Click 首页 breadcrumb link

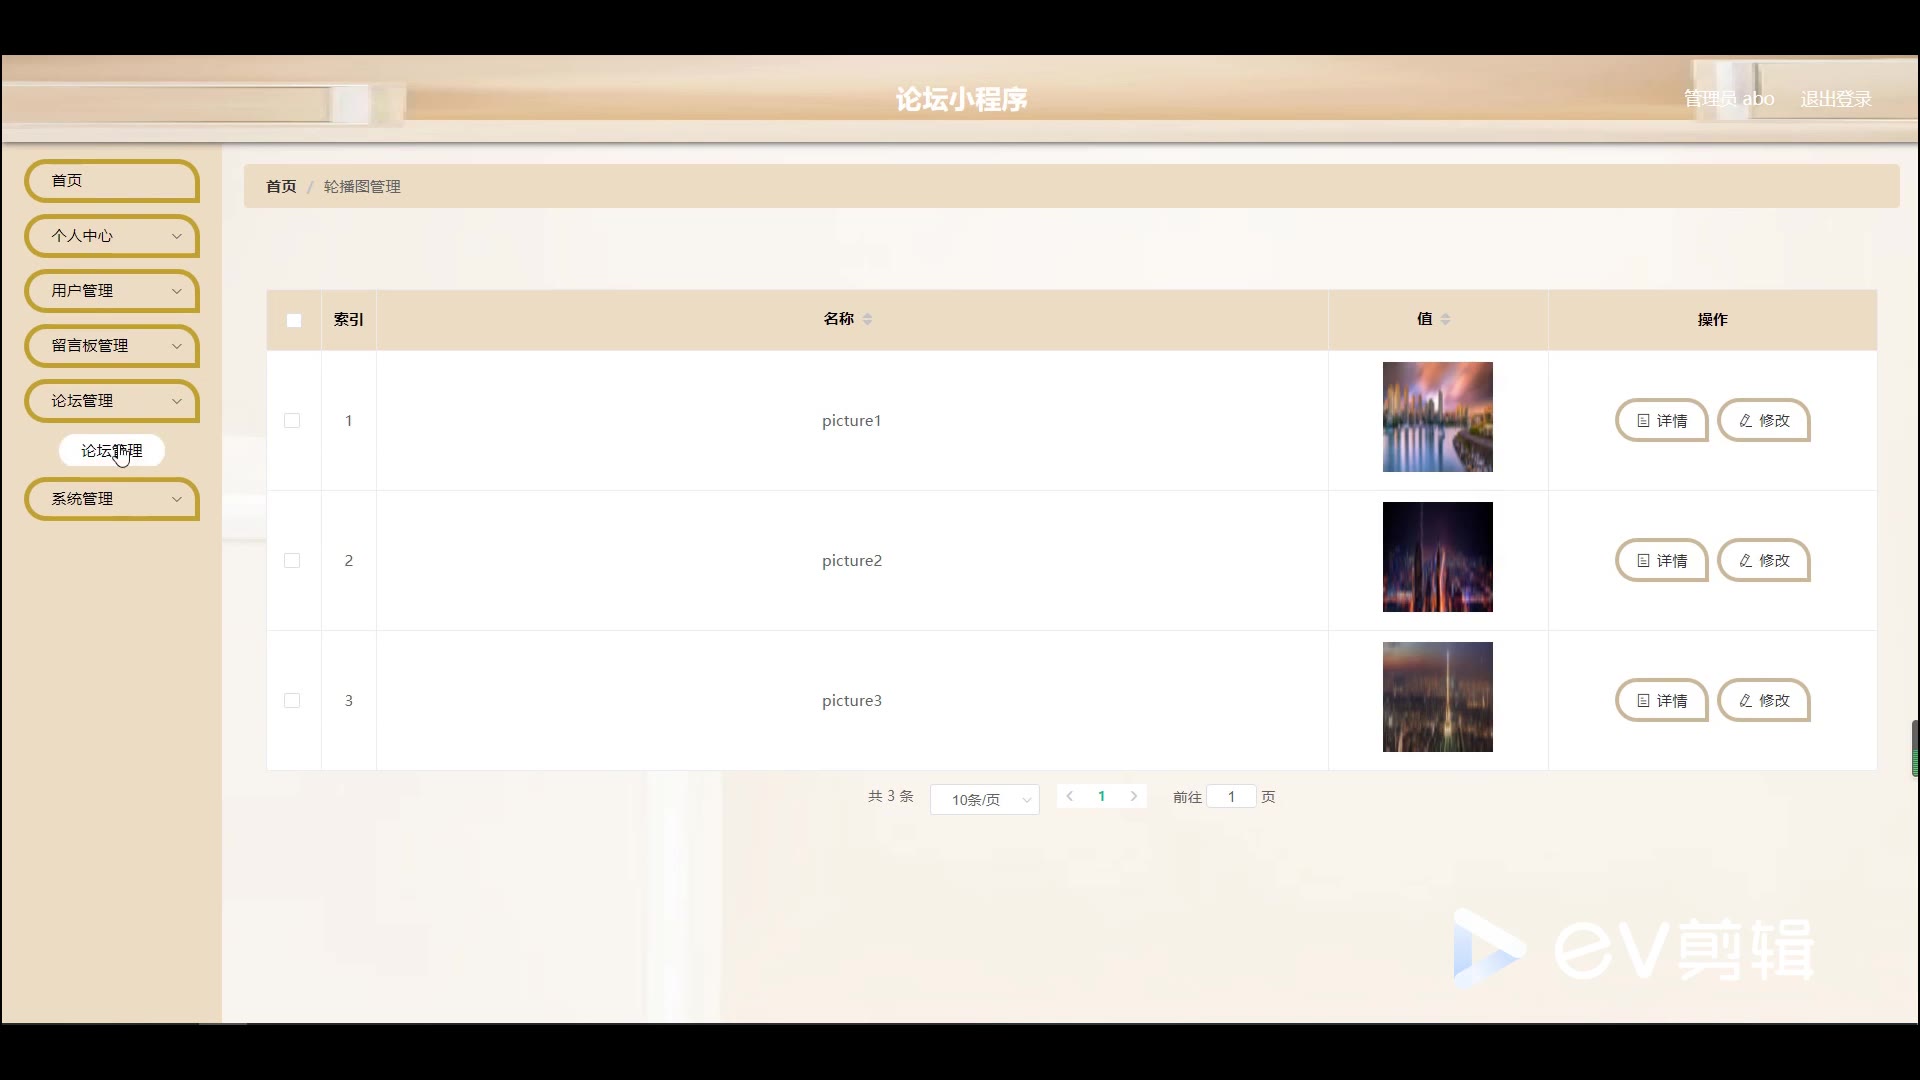[x=281, y=187]
